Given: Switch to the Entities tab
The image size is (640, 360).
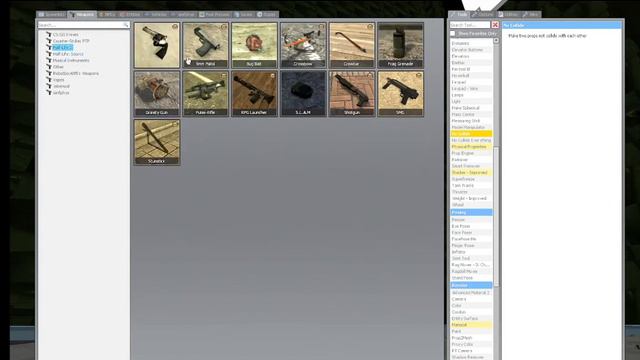Looking at the screenshot, I should pyautogui.click(x=130, y=14).
